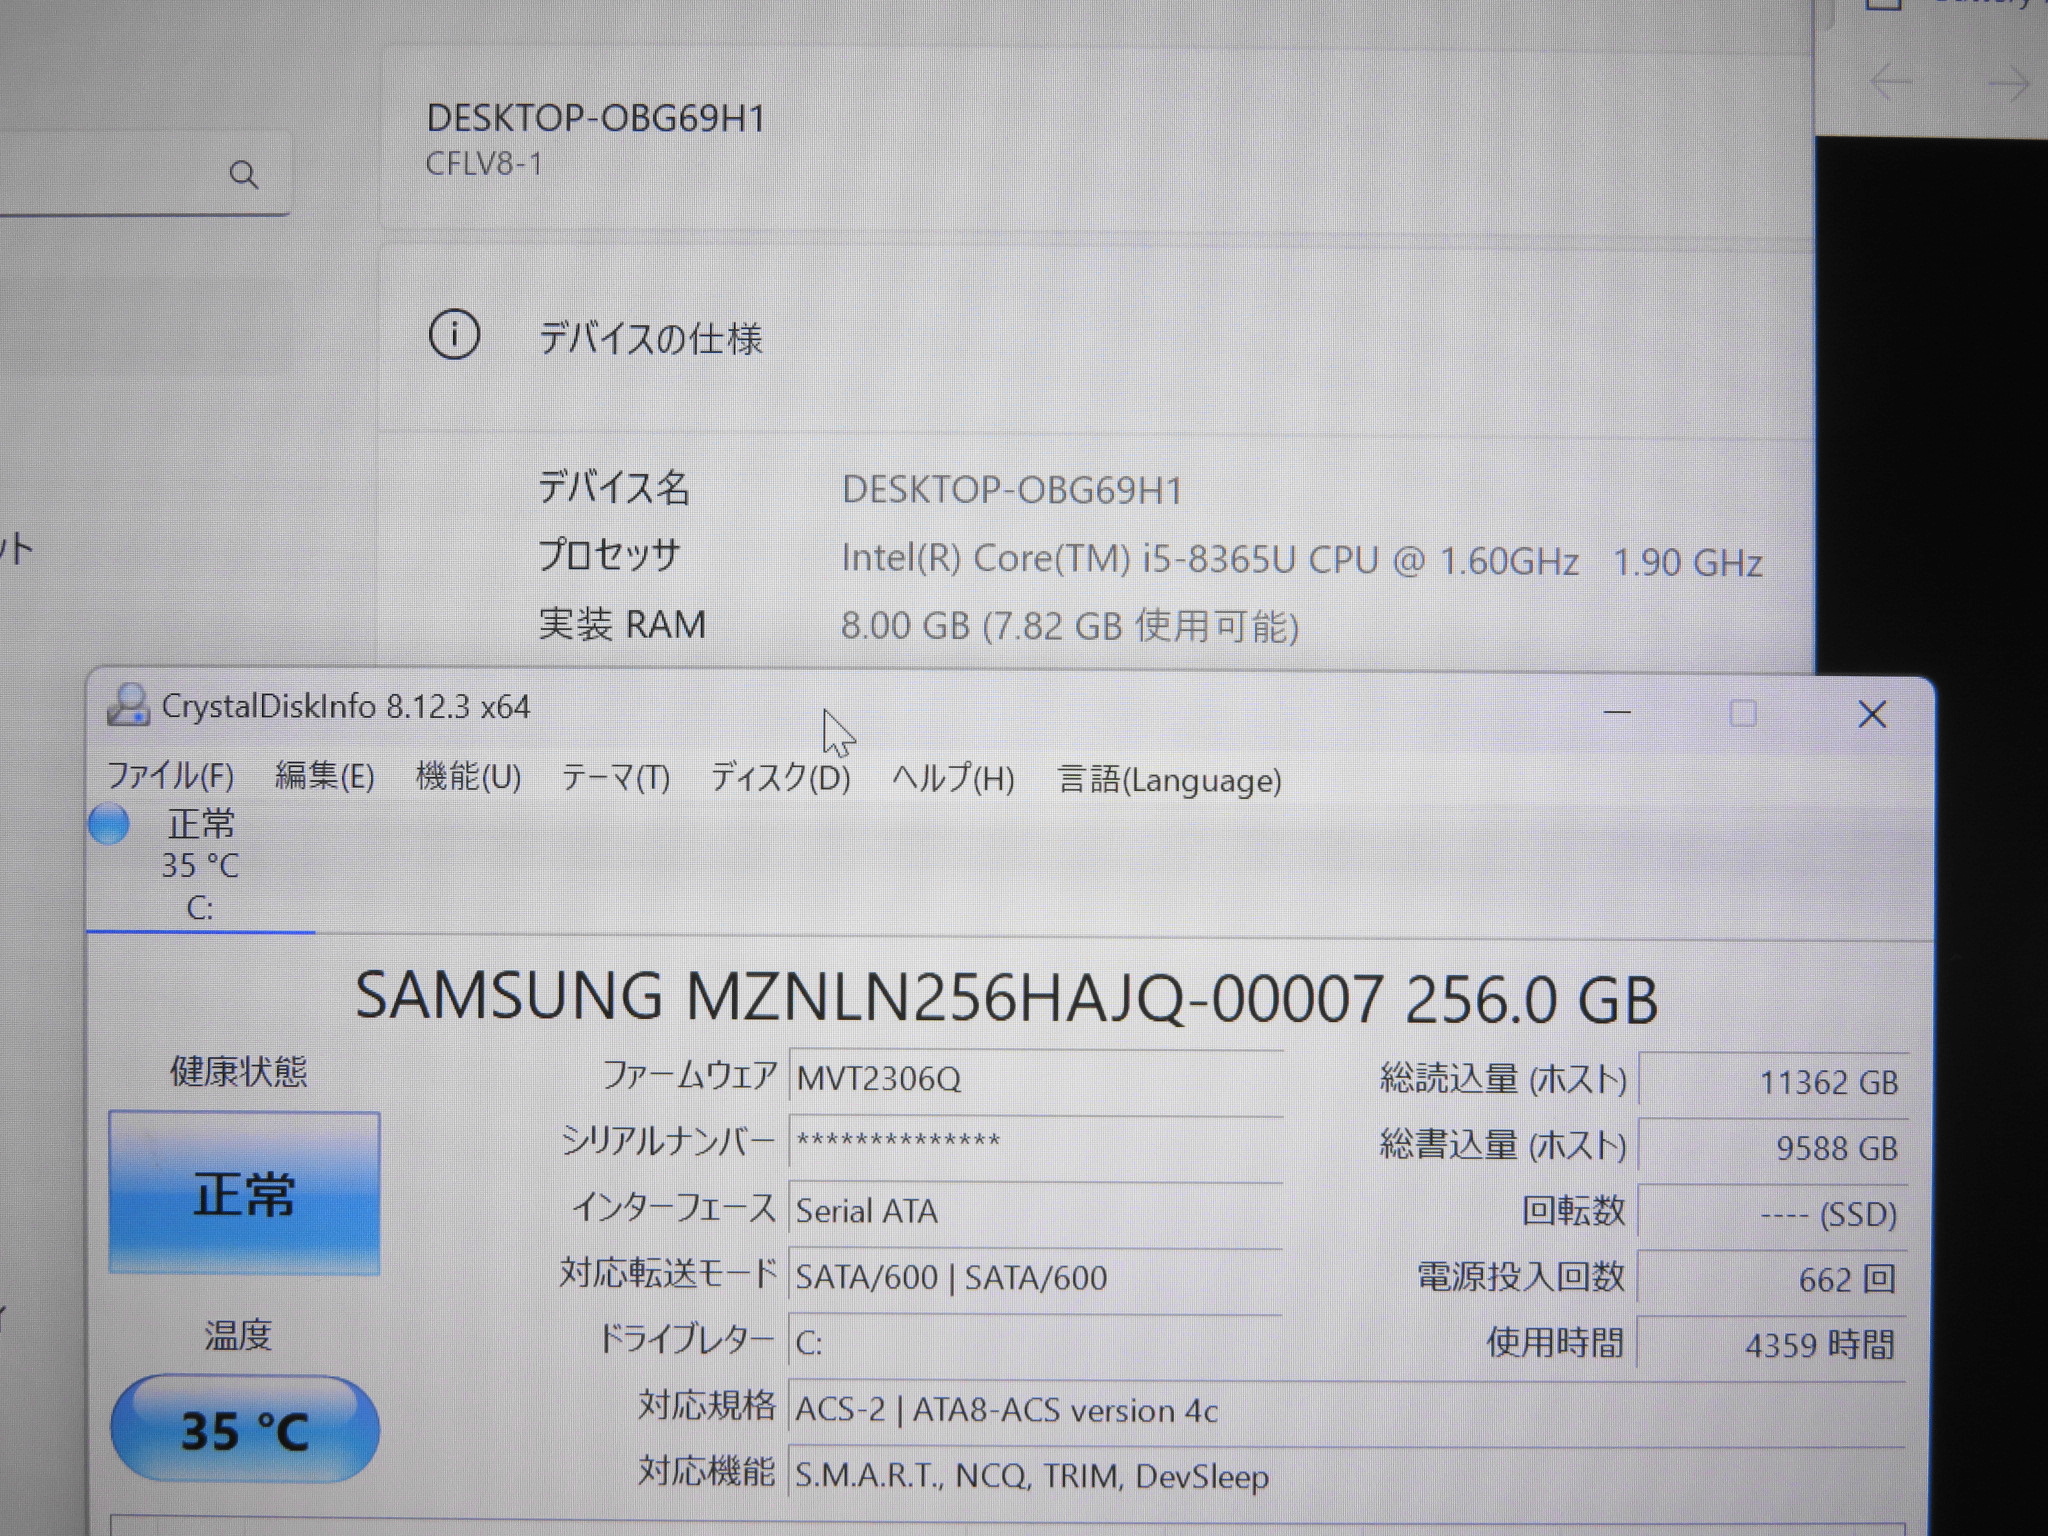Click the info icon beside デバイスの仕様
Image resolution: width=2048 pixels, height=1536 pixels.
(x=454, y=336)
